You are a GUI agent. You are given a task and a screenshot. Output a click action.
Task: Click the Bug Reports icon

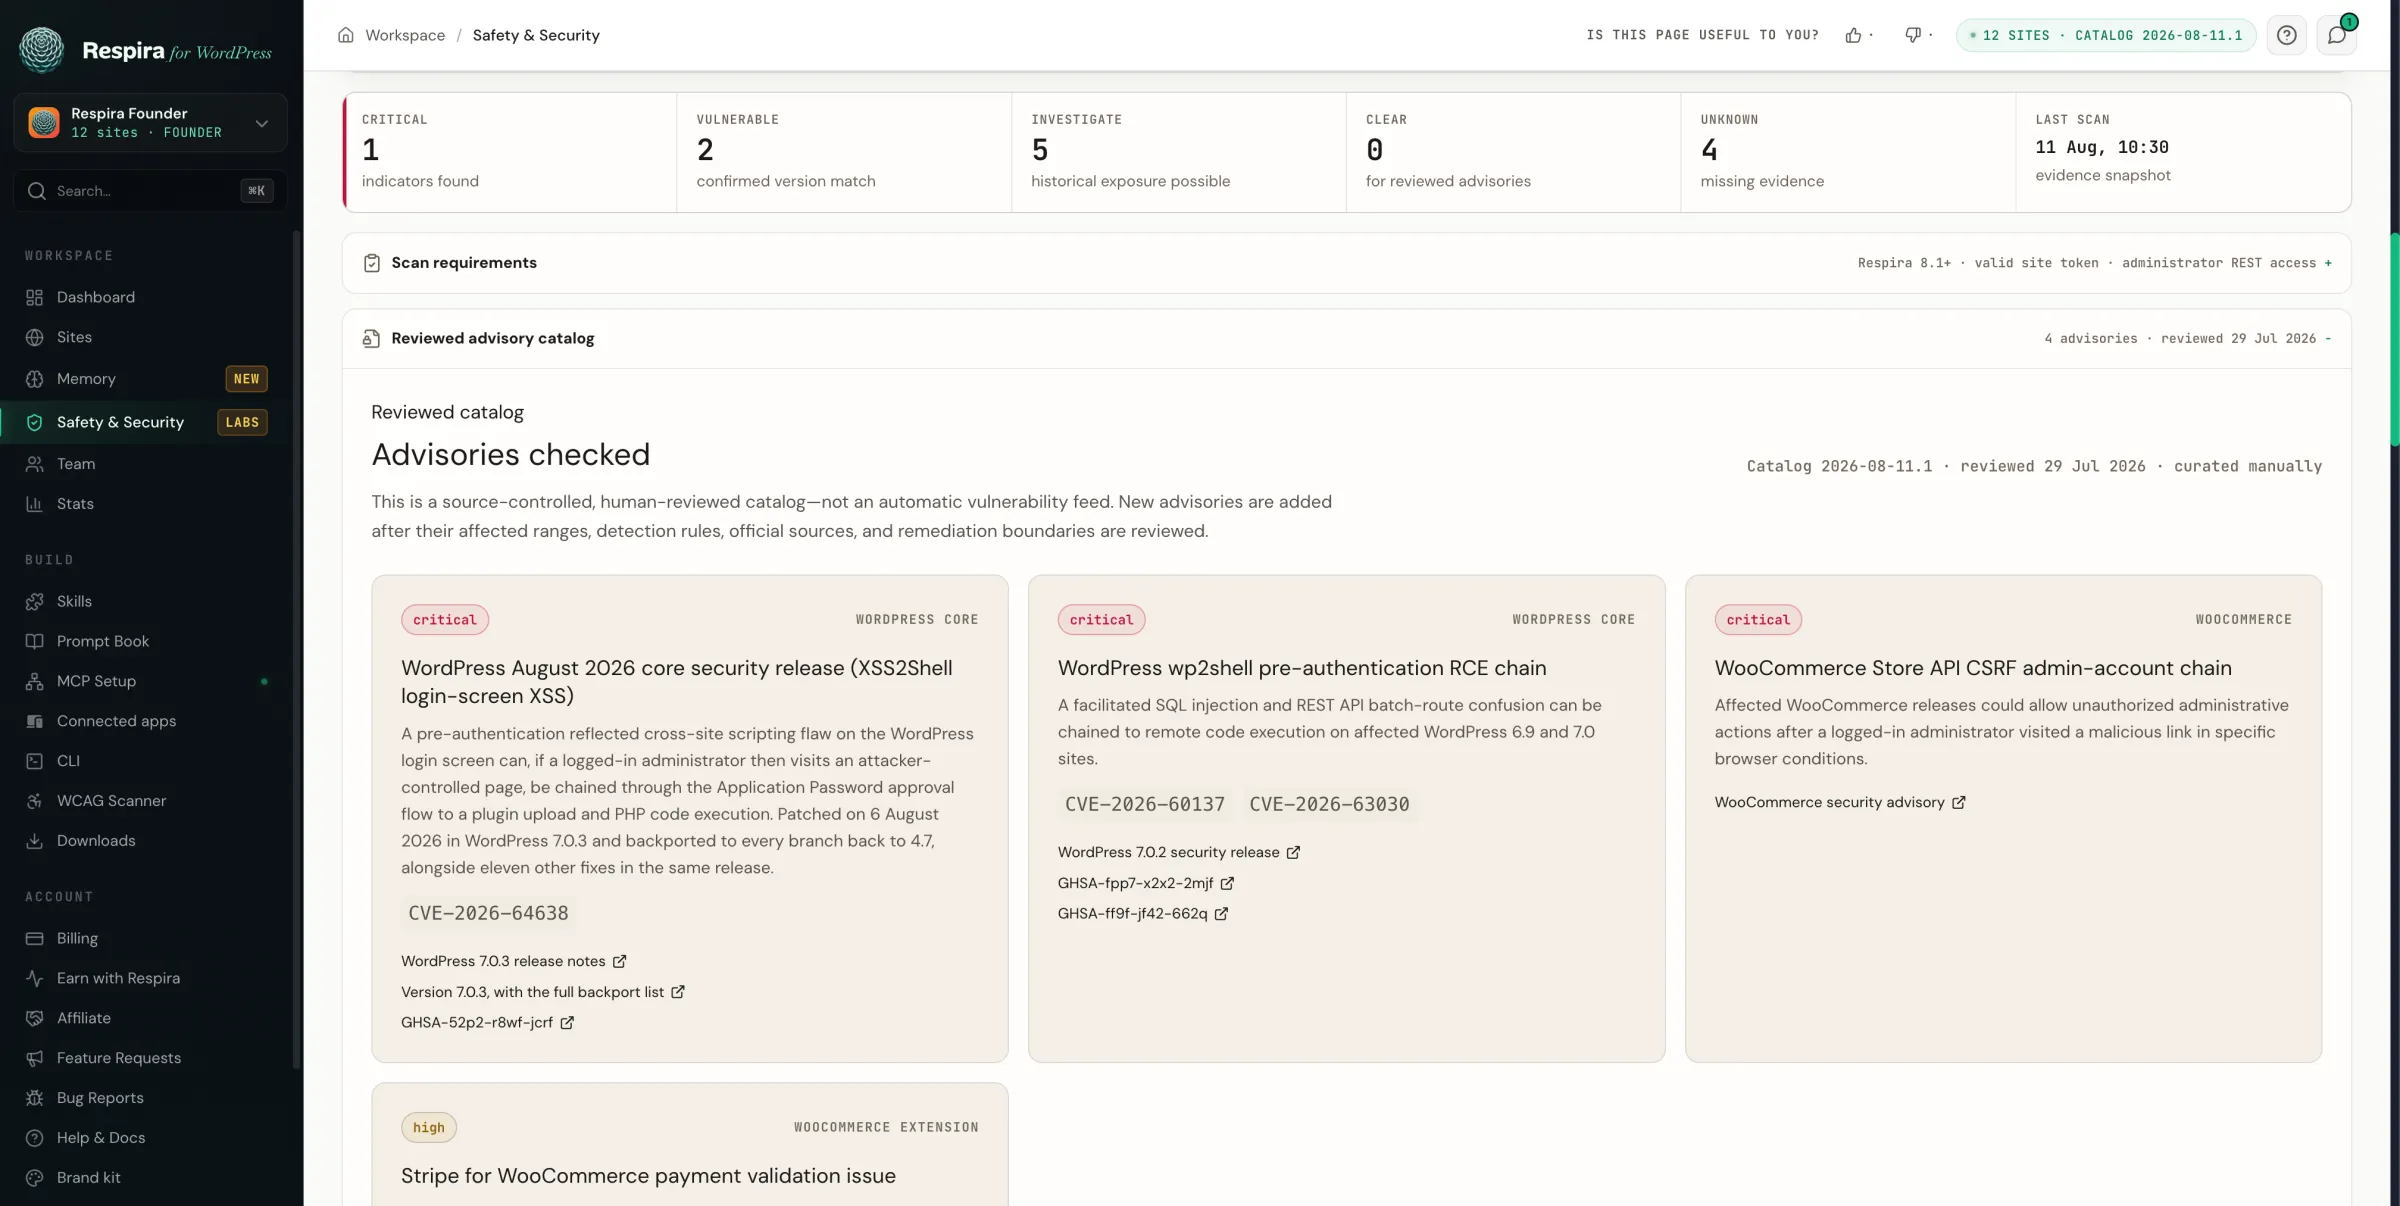35,1098
